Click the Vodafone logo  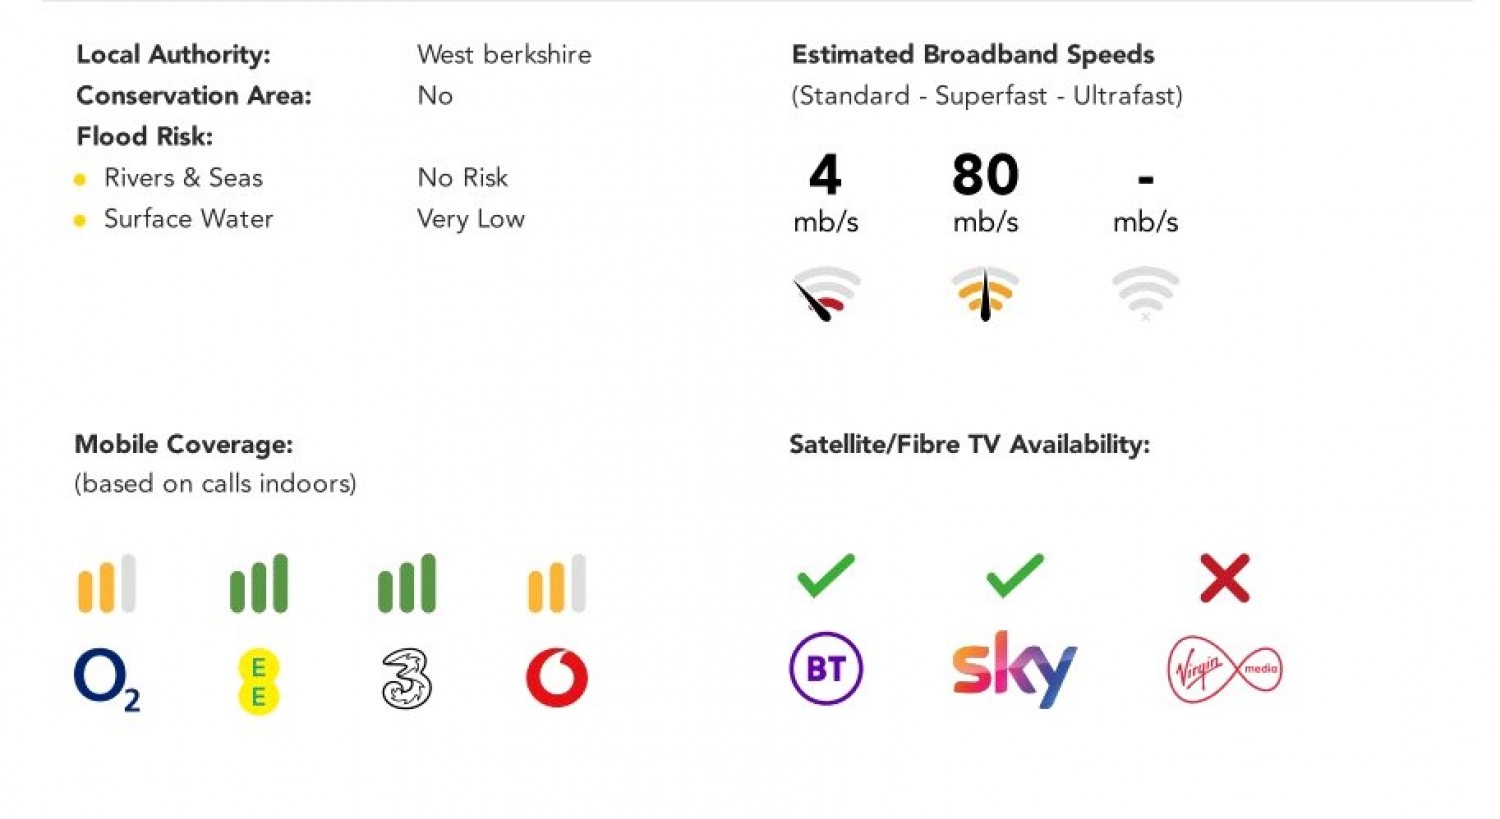coord(557,677)
